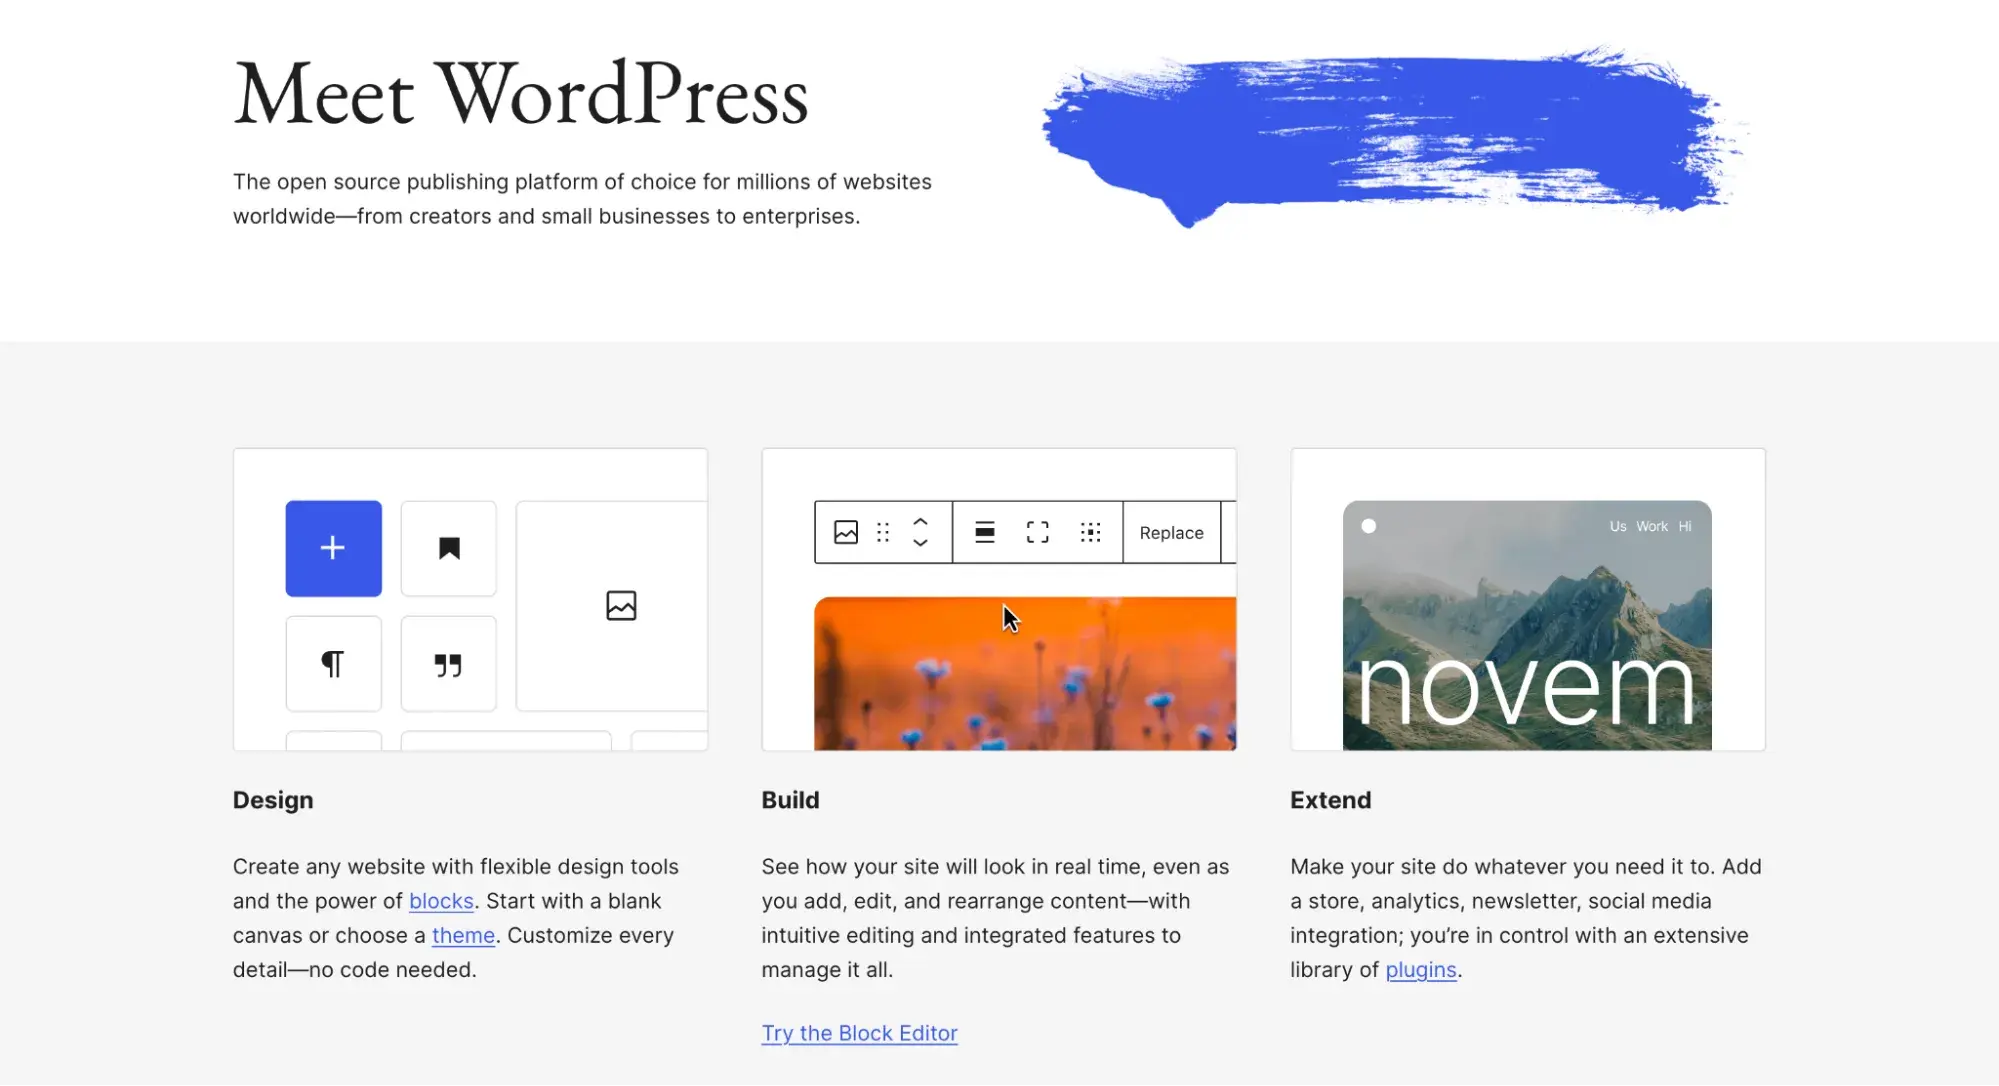The image size is (1999, 1086).
Task: Open the "theme" link in the Design description
Action: click(x=463, y=935)
